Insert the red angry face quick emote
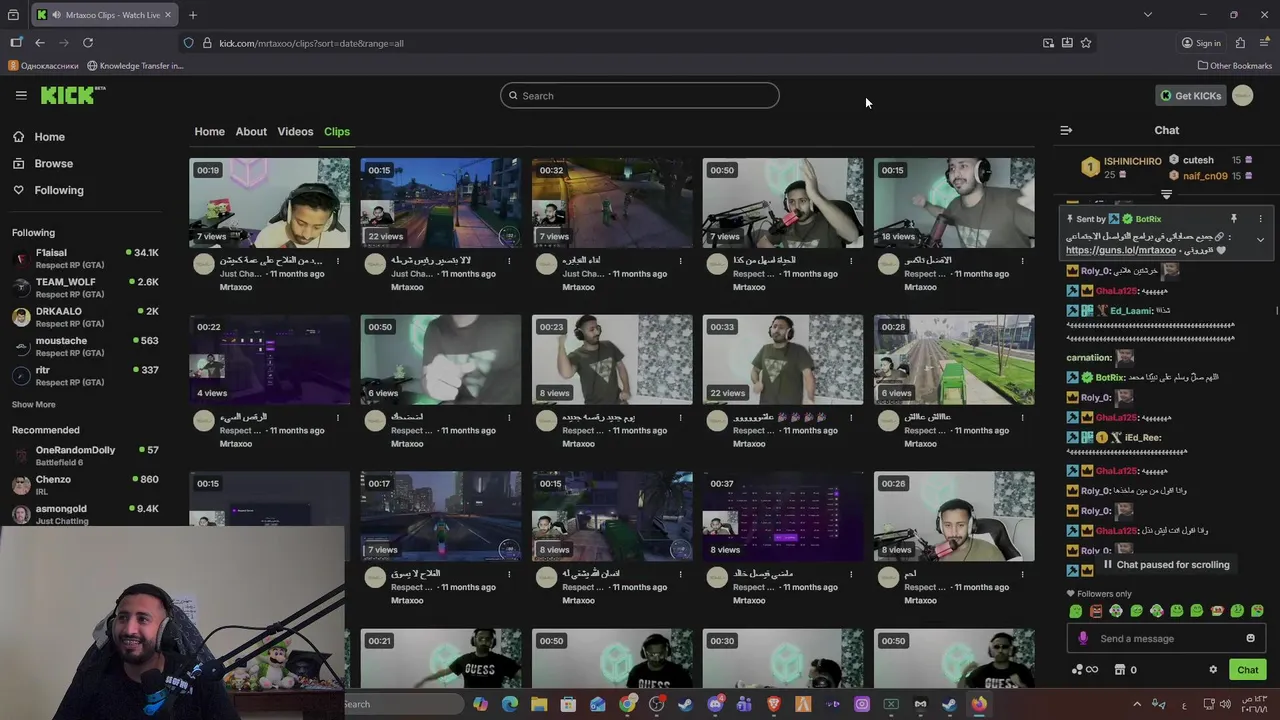Image resolution: width=1280 pixels, height=720 pixels. coord(1096,611)
